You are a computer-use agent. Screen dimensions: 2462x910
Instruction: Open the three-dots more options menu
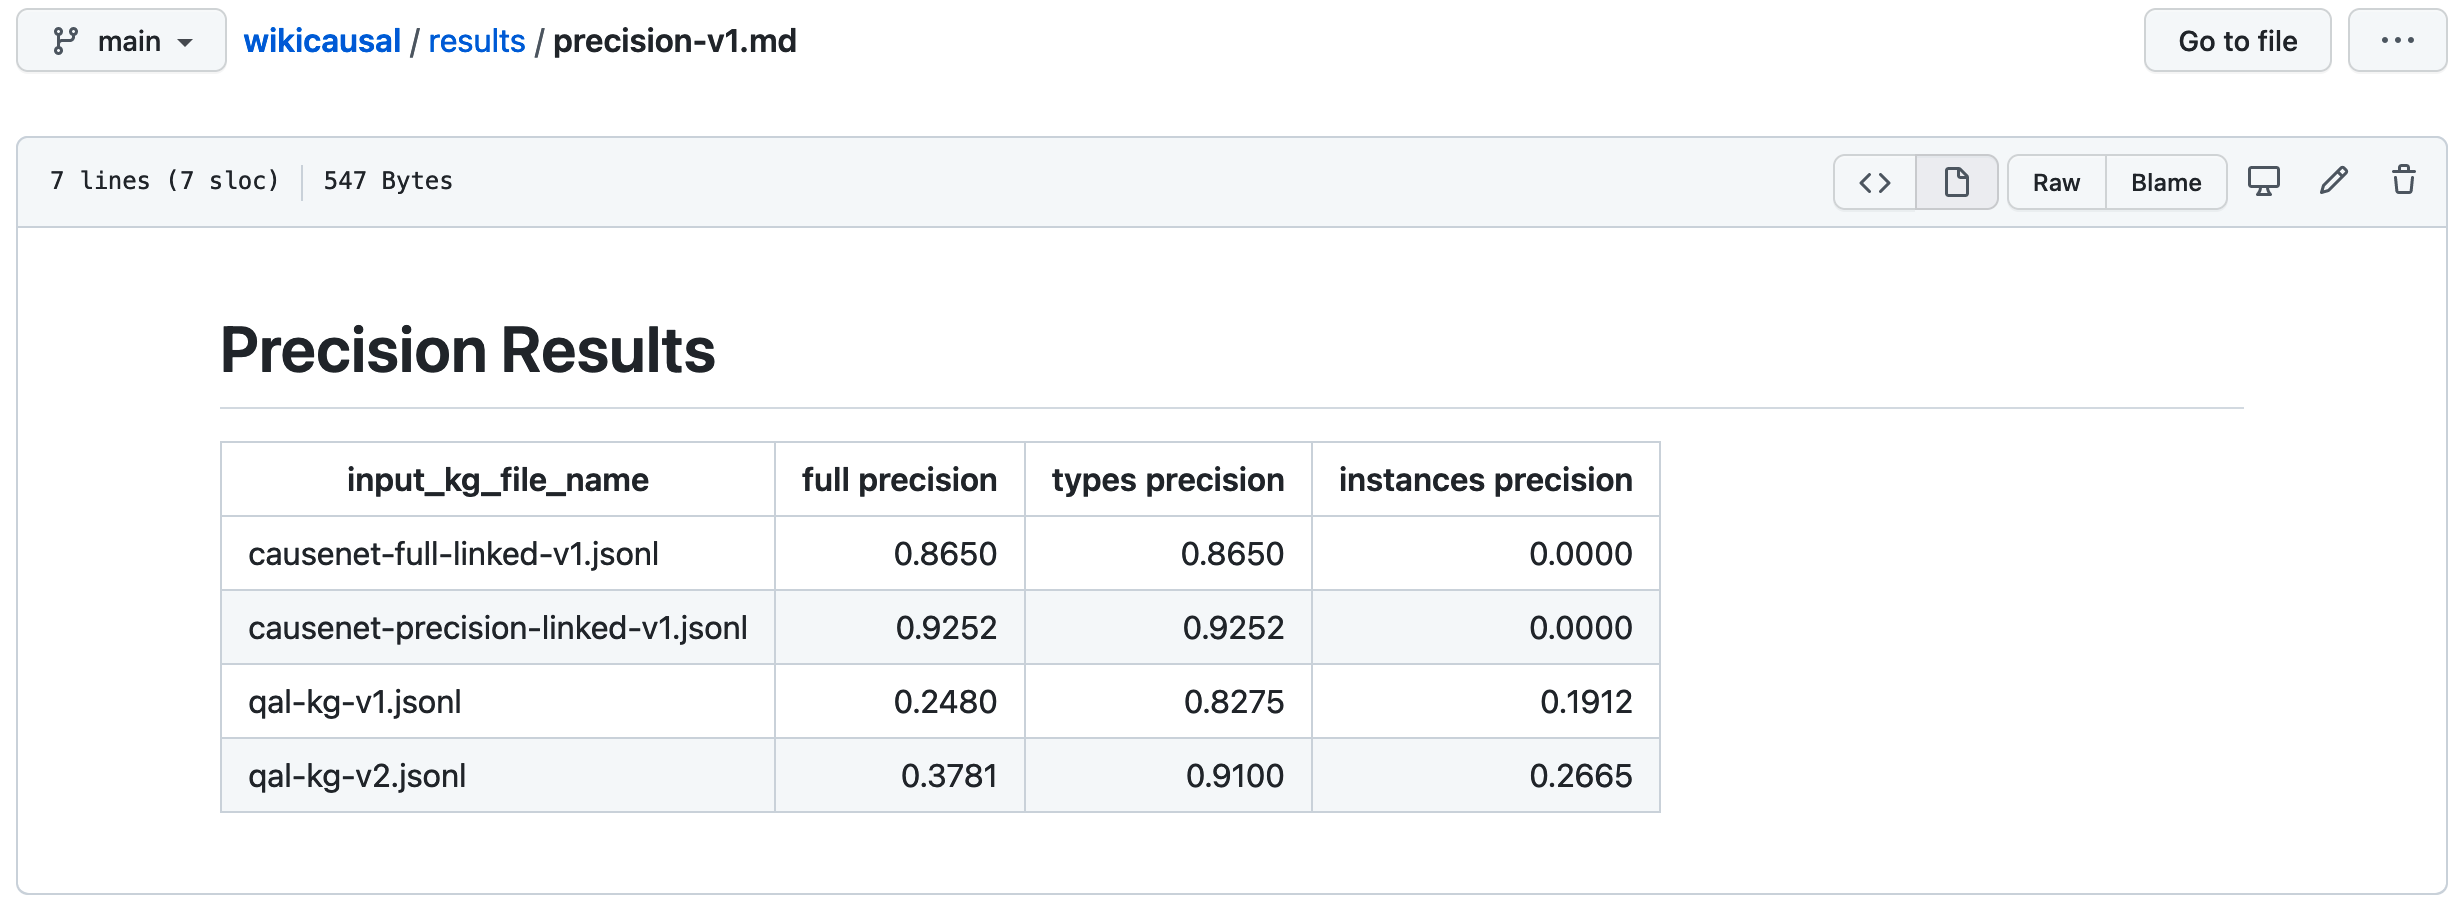coord(2397,41)
